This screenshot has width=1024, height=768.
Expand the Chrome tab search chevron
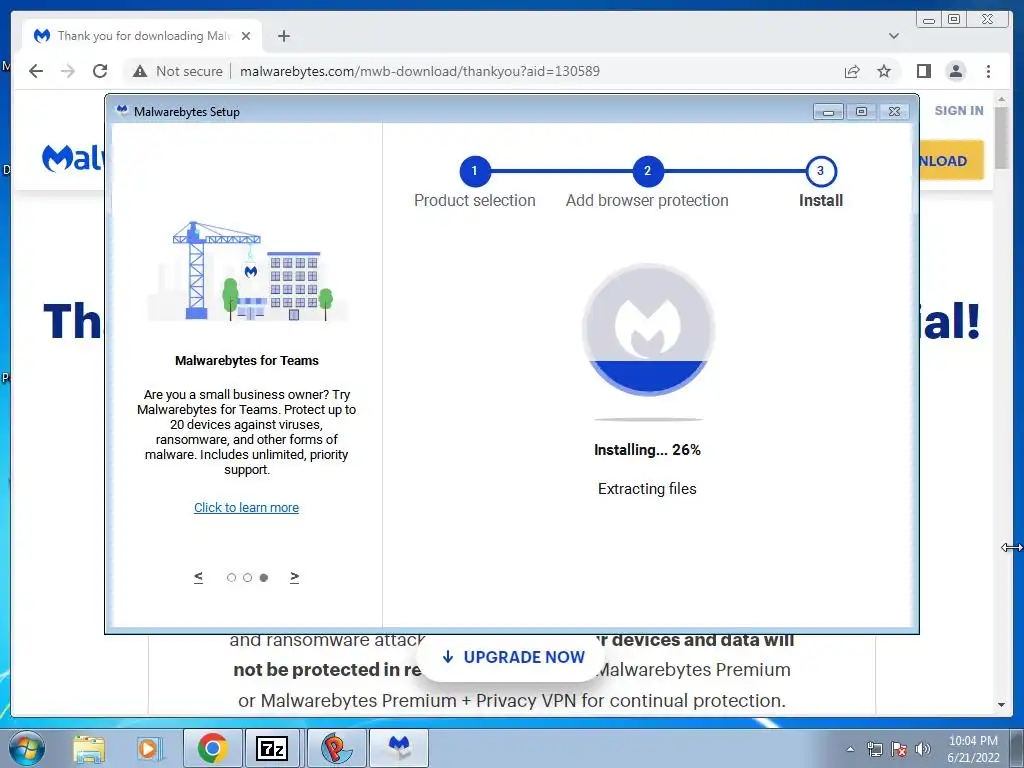893,36
